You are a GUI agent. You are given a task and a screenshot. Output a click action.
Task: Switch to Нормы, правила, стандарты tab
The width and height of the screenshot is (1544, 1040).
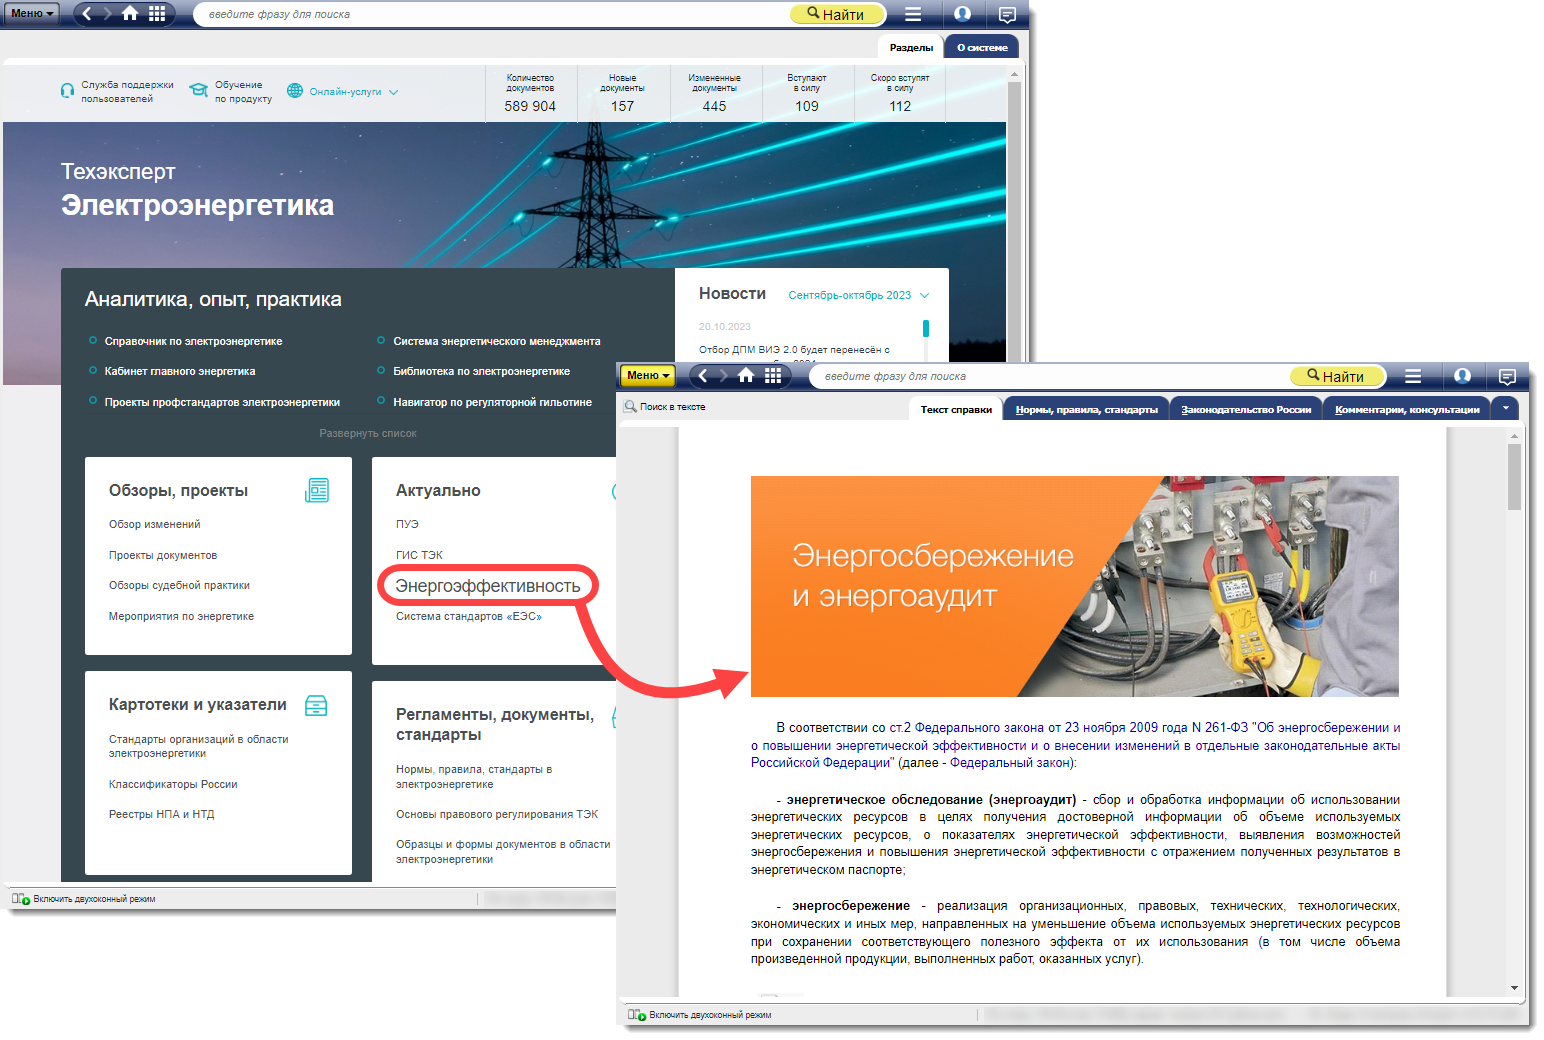tap(1086, 409)
